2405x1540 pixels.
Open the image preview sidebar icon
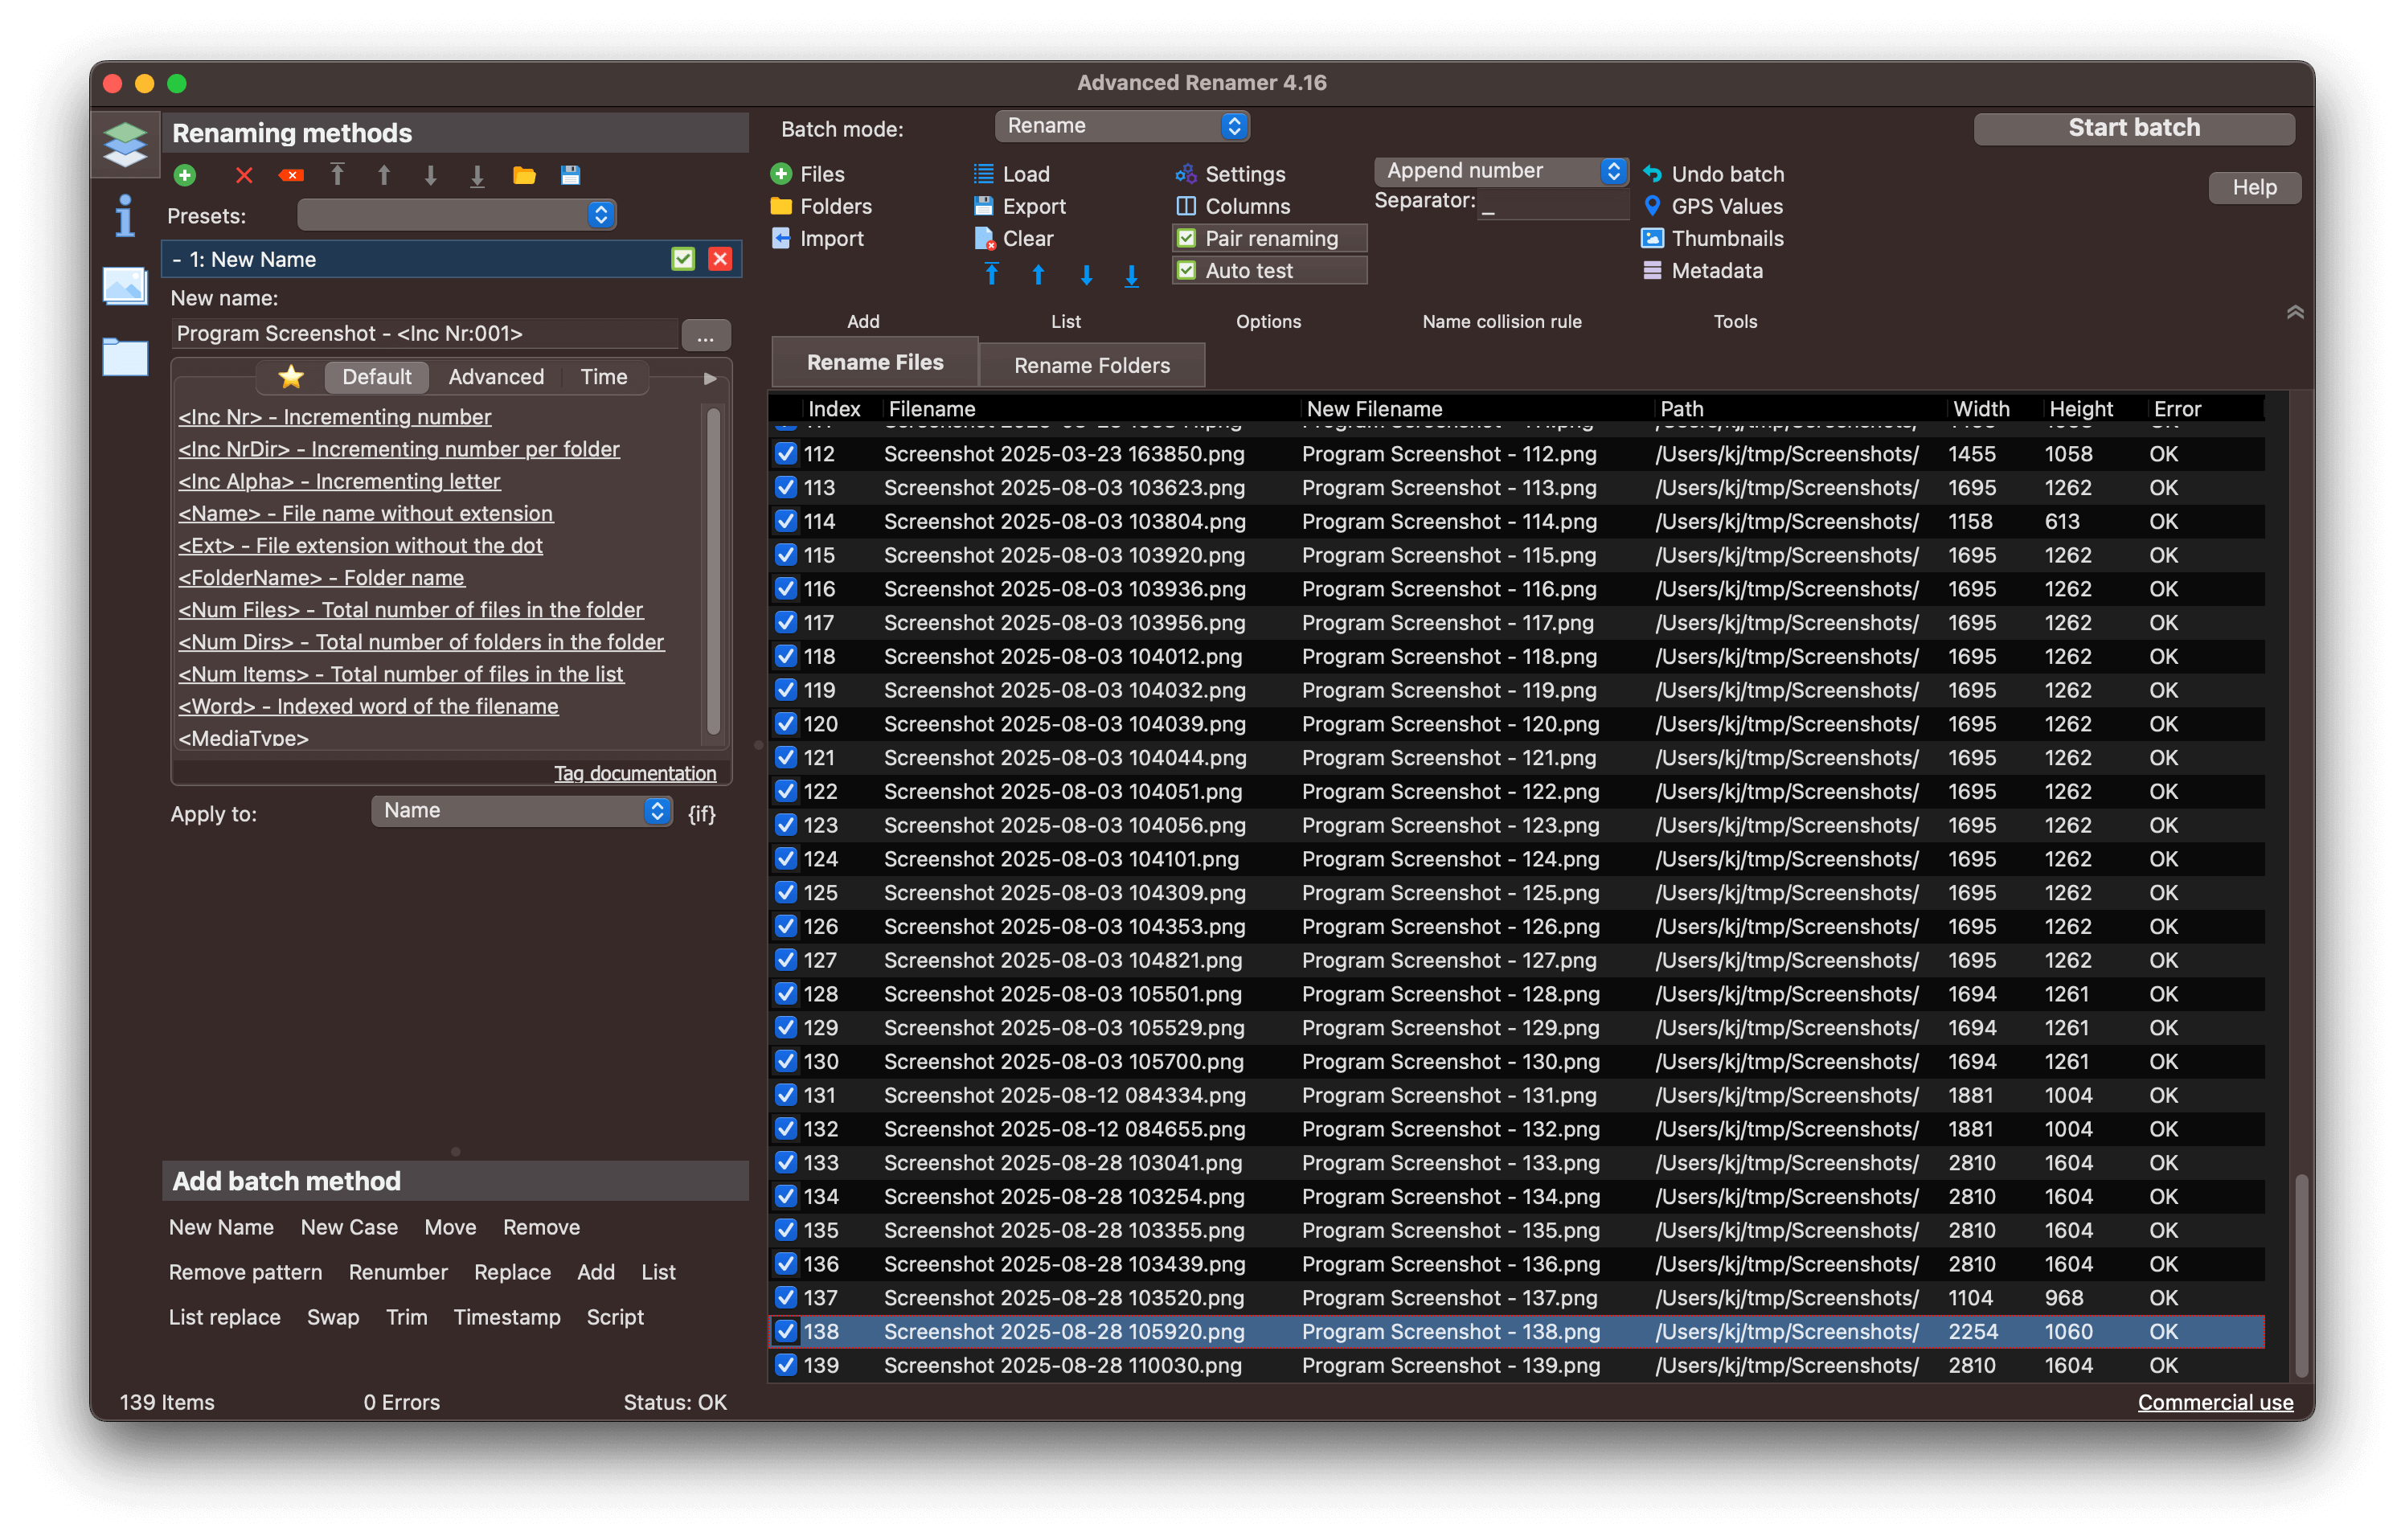pos(125,286)
